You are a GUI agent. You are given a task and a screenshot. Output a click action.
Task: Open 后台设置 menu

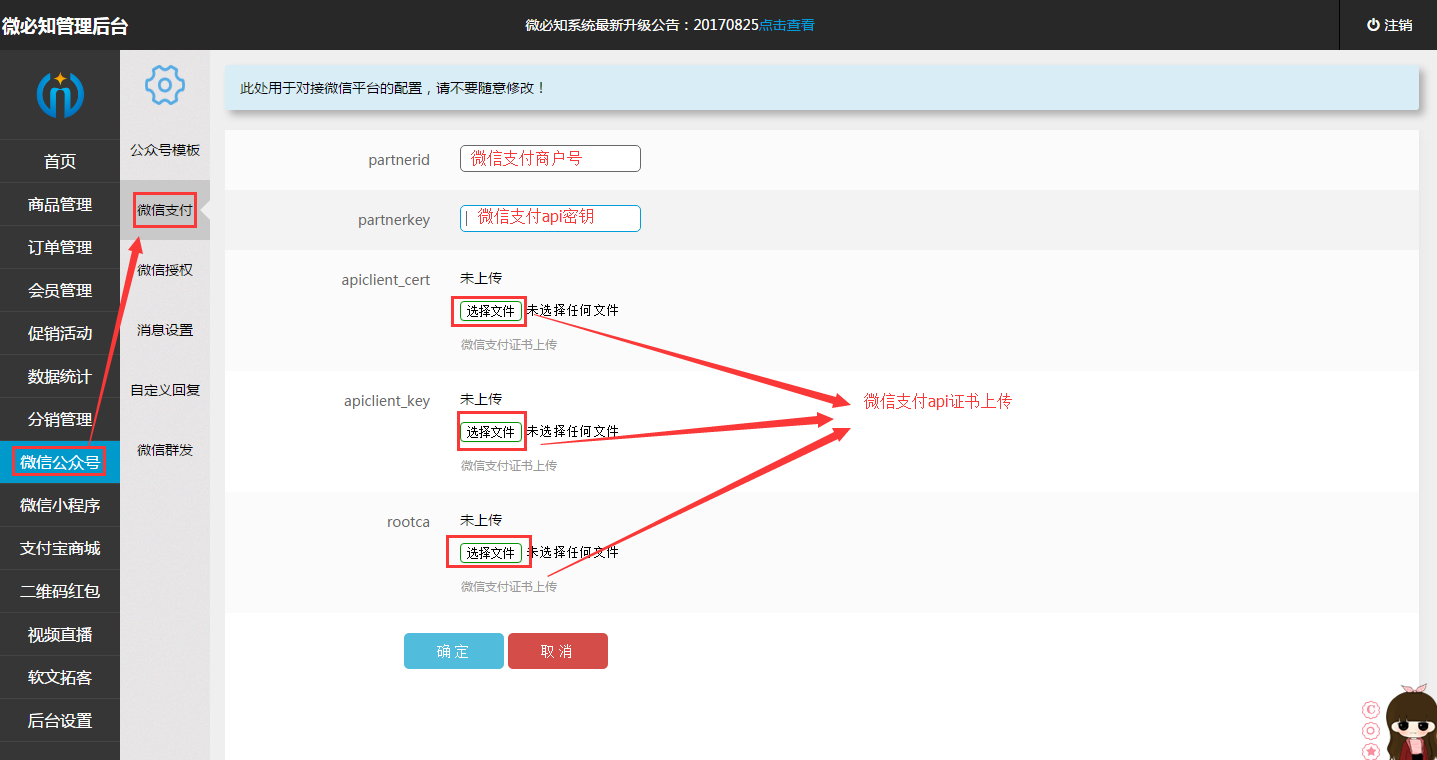[60, 720]
